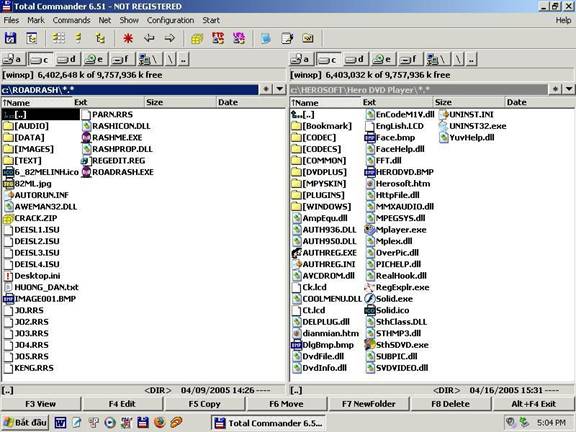
Task: Select drive d in the left panel
Action: pos(67,59)
